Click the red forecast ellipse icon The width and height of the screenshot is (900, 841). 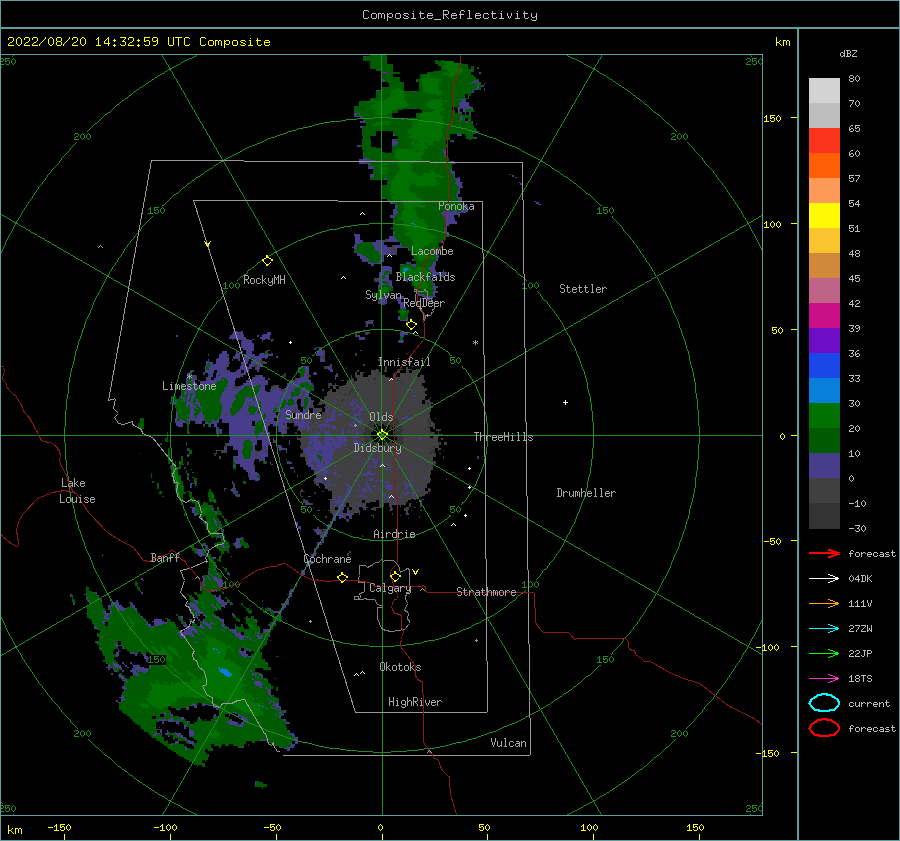click(824, 728)
